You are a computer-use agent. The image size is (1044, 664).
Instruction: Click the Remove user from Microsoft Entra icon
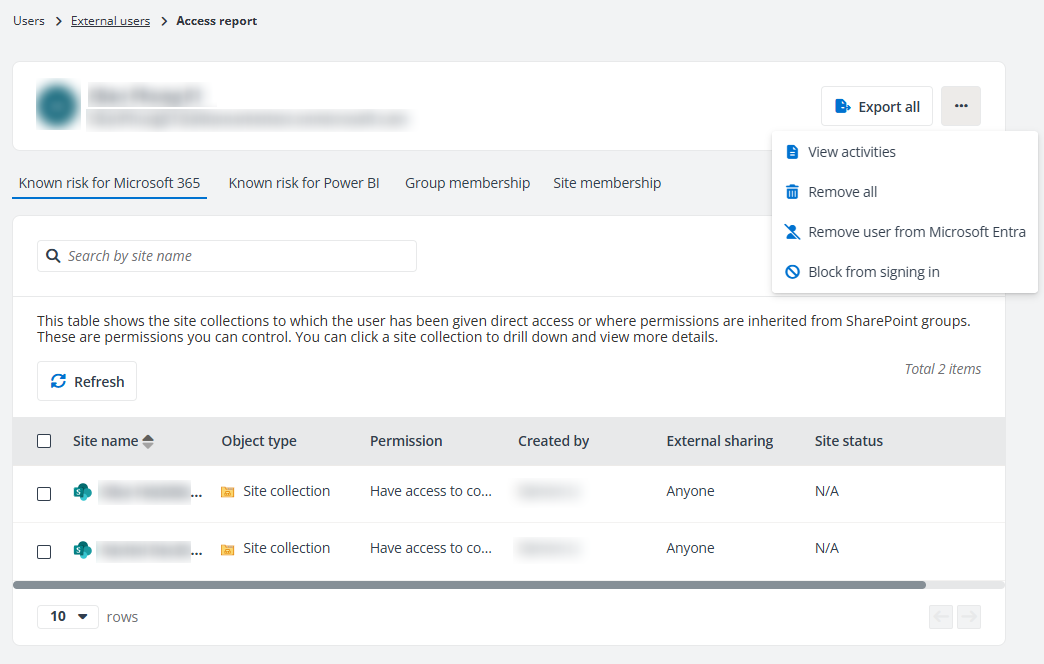pos(790,231)
